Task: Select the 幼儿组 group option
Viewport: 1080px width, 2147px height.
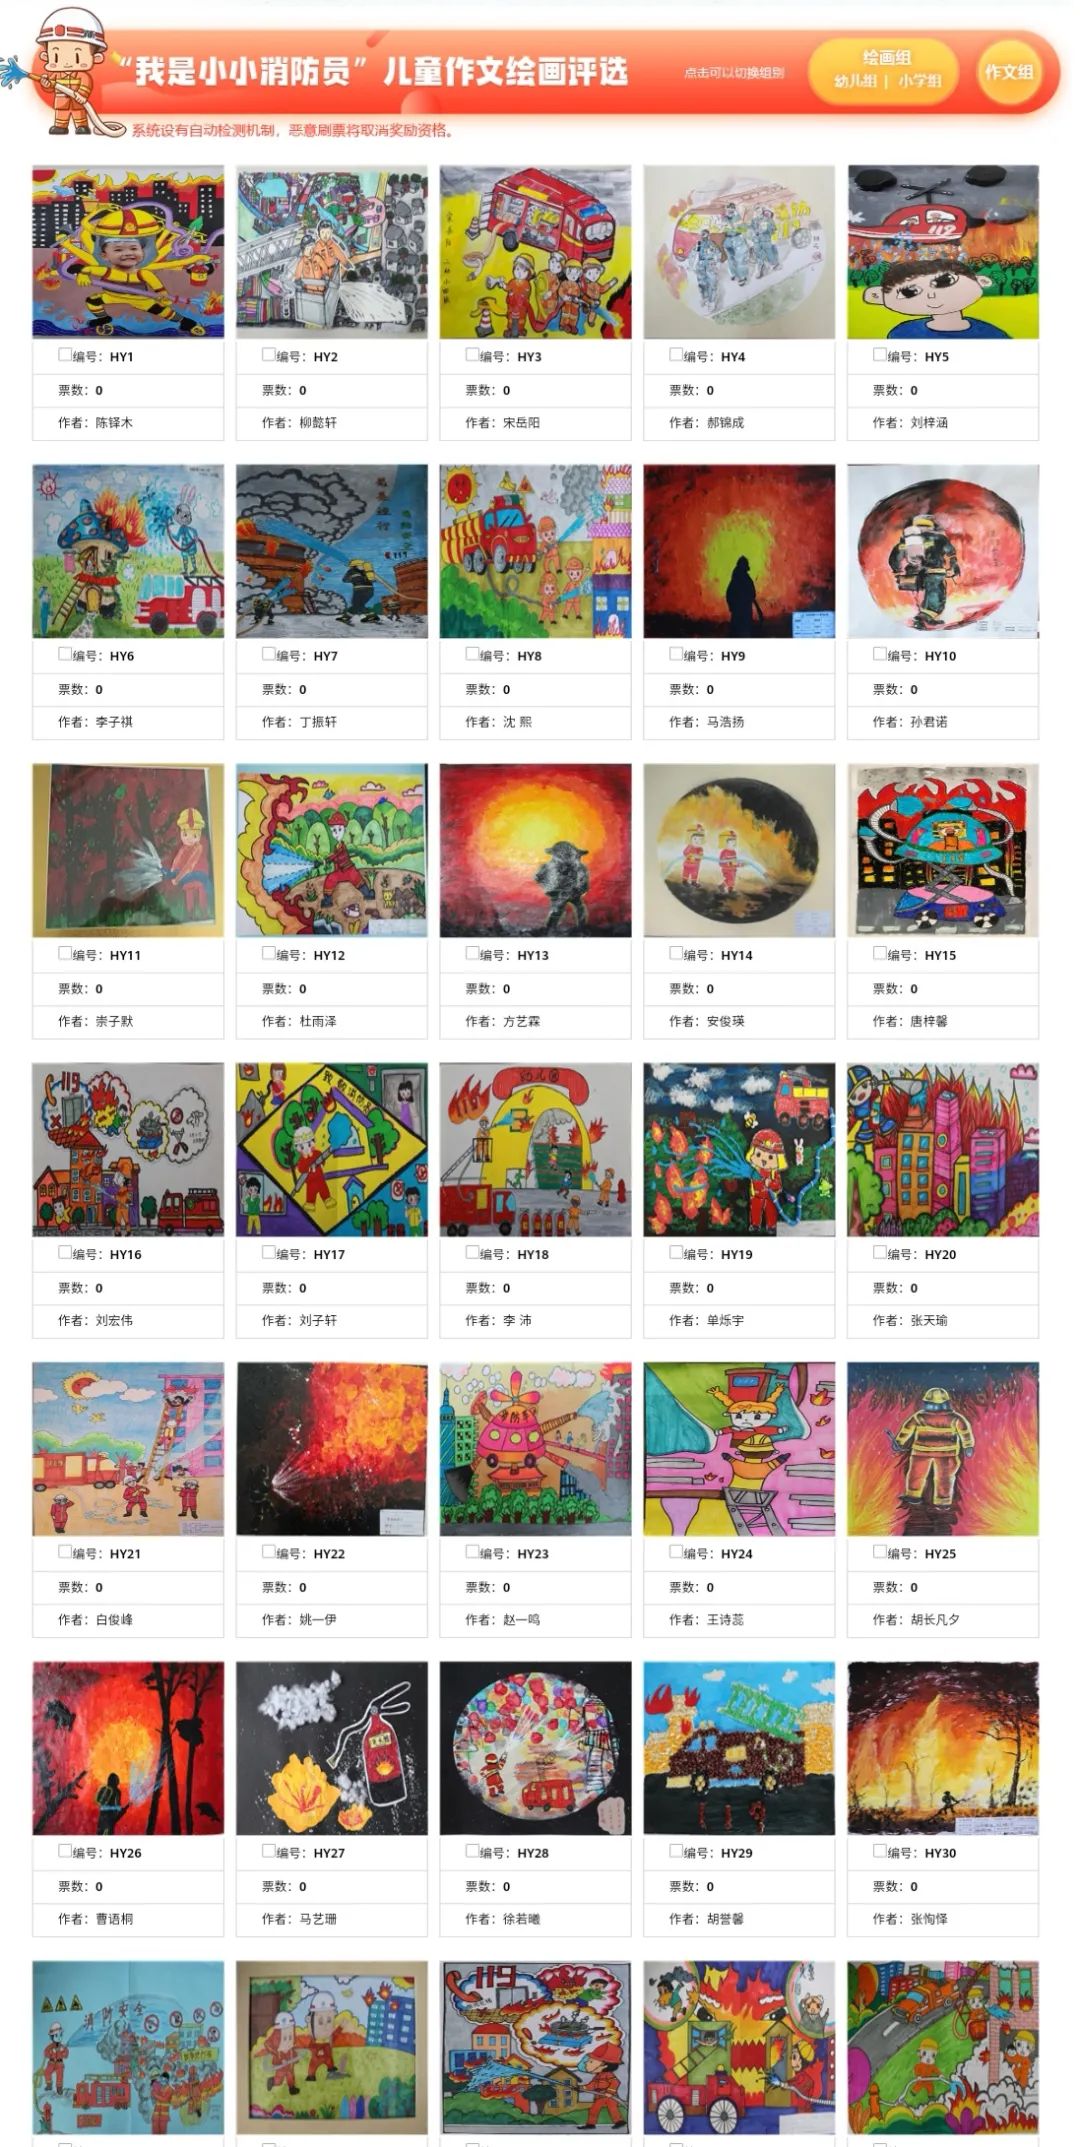Action: click(x=855, y=81)
